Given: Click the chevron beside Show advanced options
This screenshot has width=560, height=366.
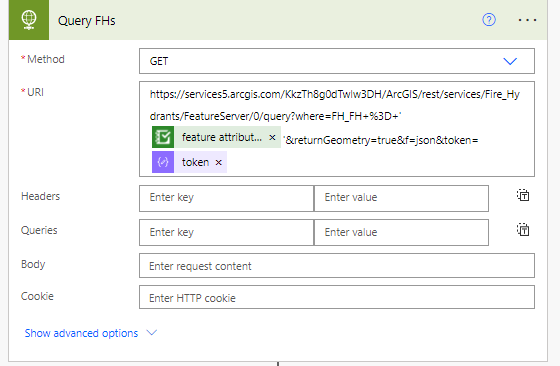Looking at the screenshot, I should [x=152, y=333].
